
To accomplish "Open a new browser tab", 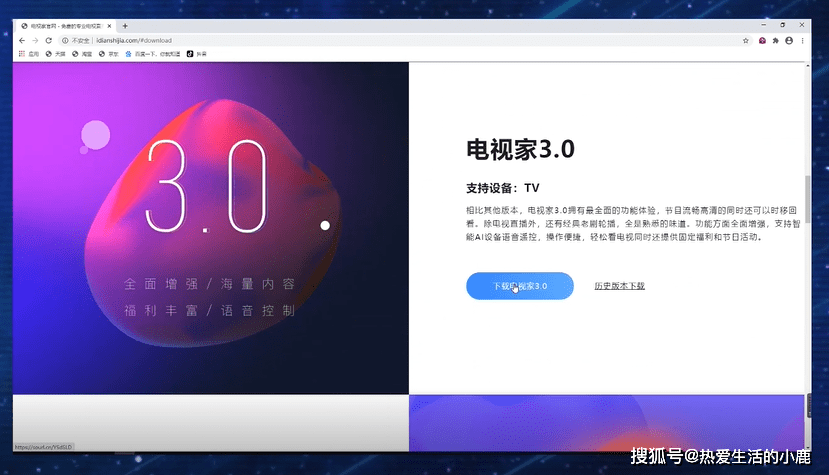I will click(125, 25).
